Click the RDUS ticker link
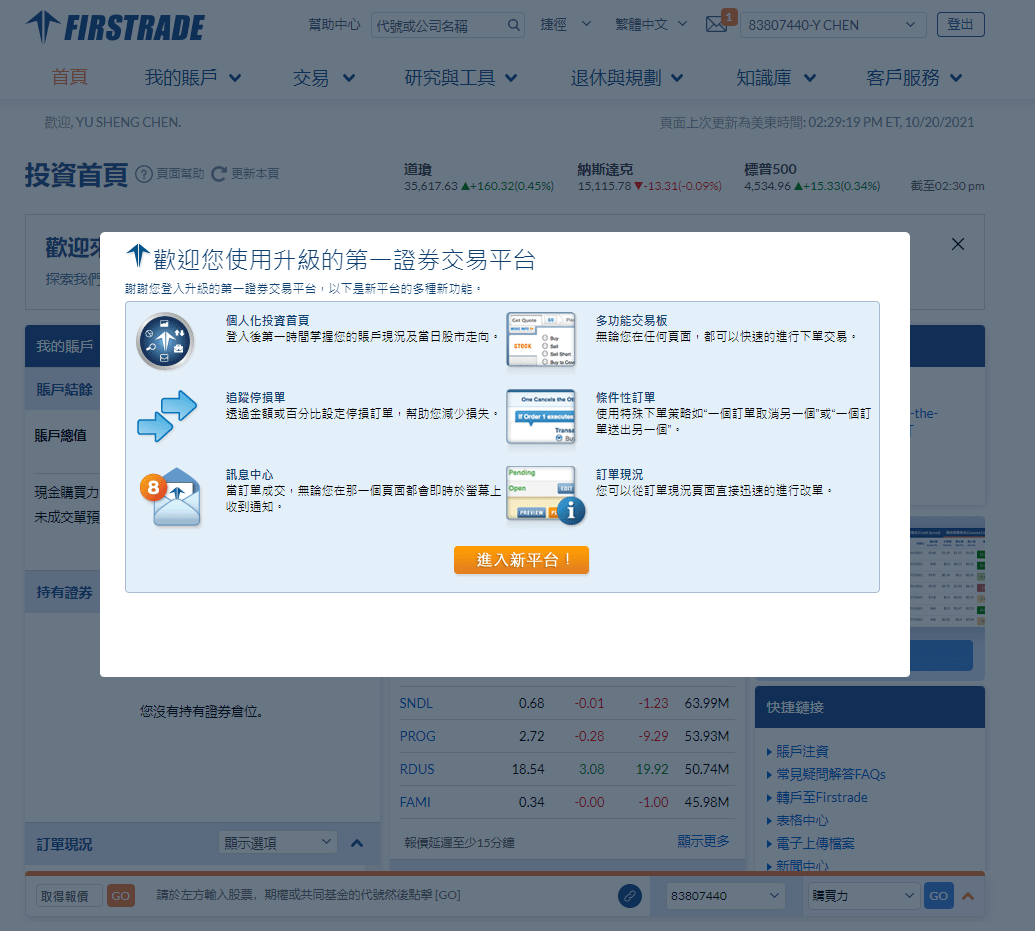 (x=417, y=769)
